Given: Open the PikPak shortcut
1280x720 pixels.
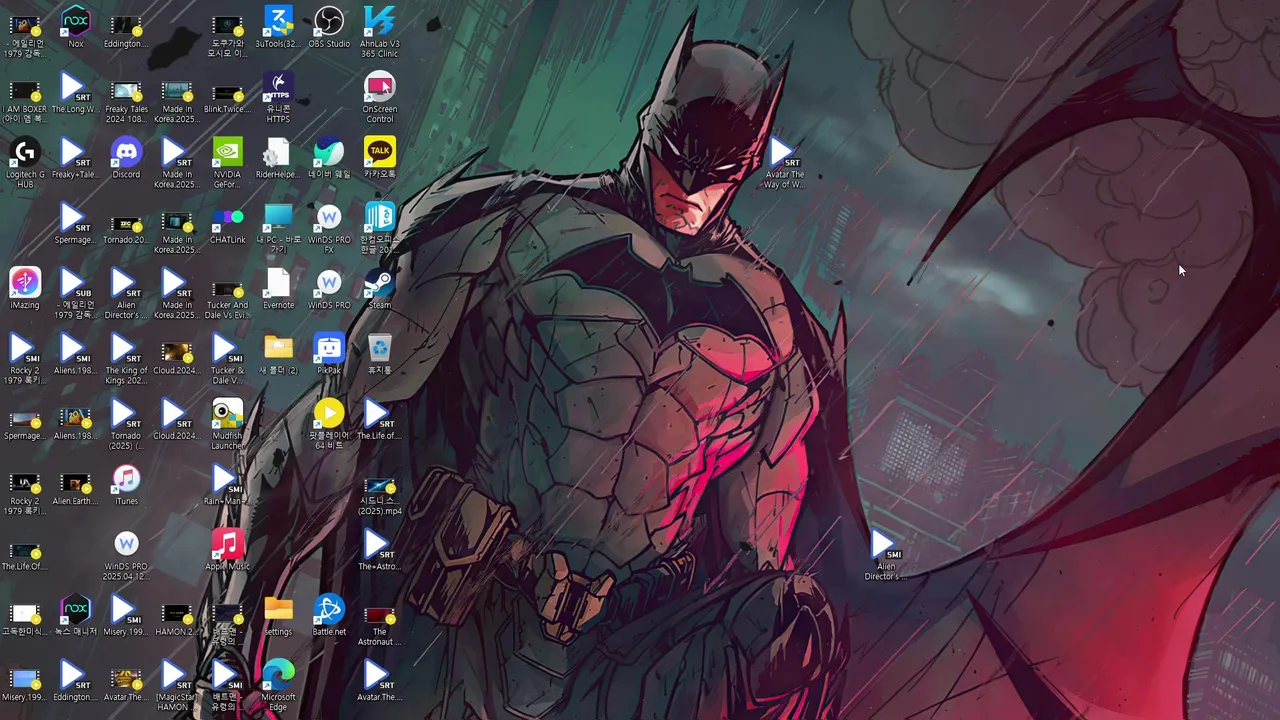Looking at the screenshot, I should 329,348.
